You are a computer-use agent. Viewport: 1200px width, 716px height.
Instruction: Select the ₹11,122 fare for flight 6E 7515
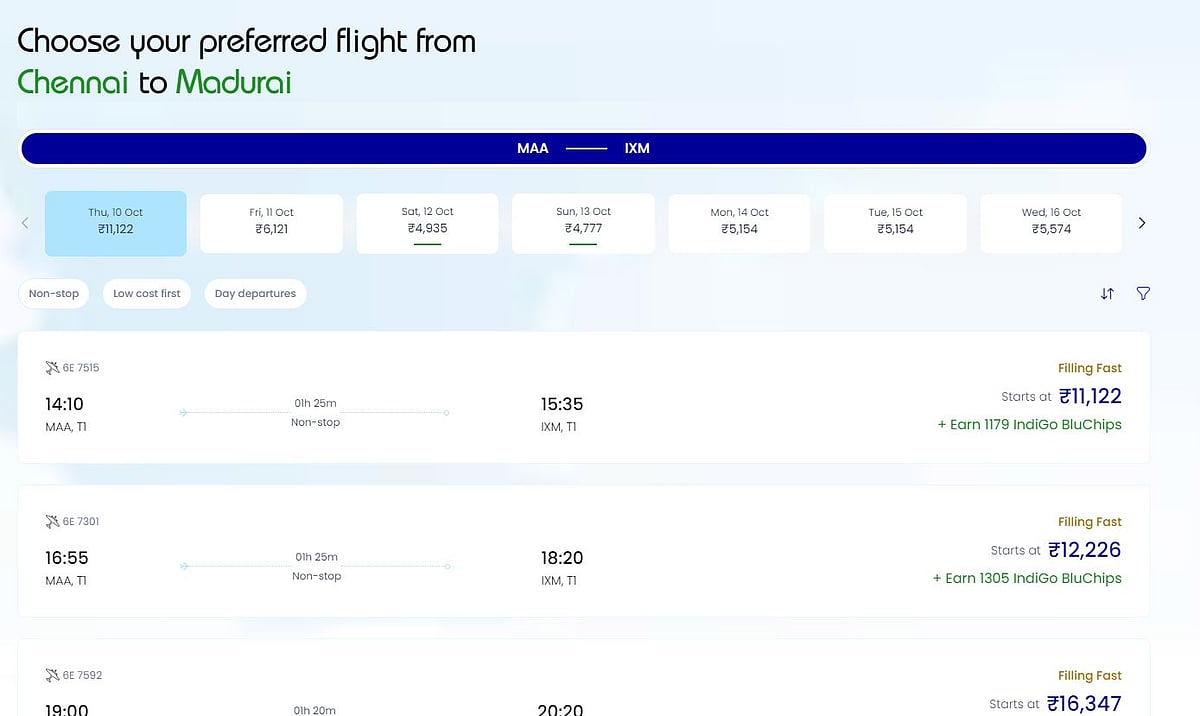pyautogui.click(x=1090, y=397)
